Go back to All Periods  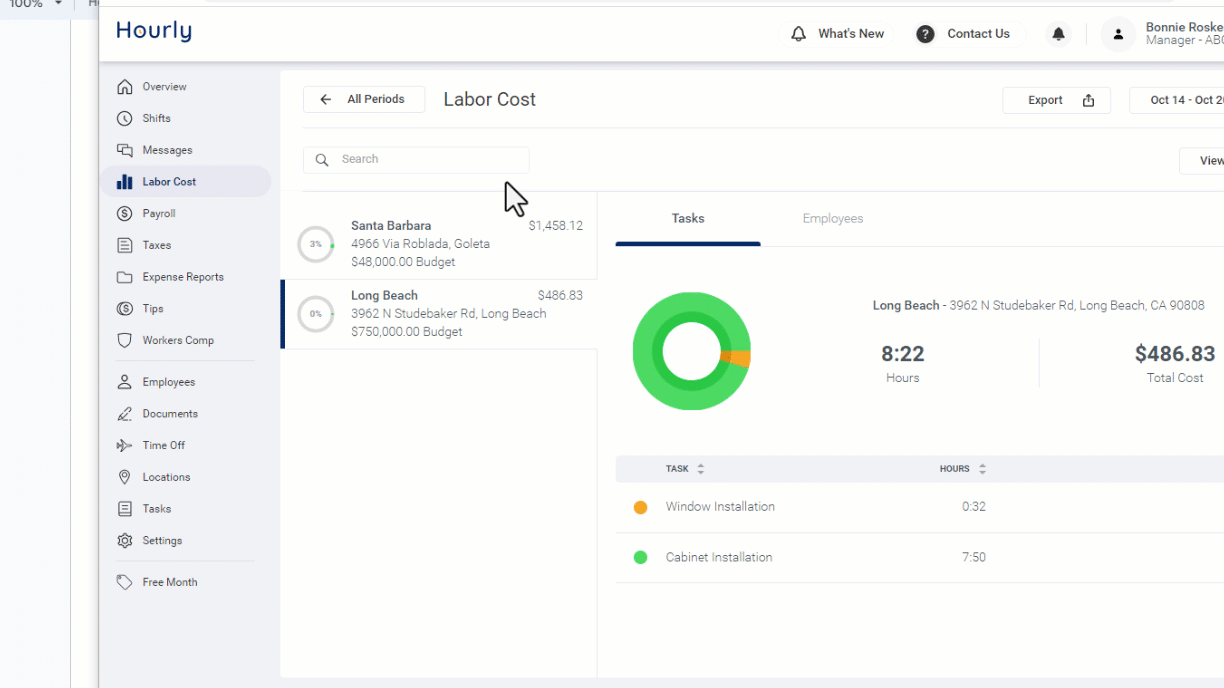364,100
